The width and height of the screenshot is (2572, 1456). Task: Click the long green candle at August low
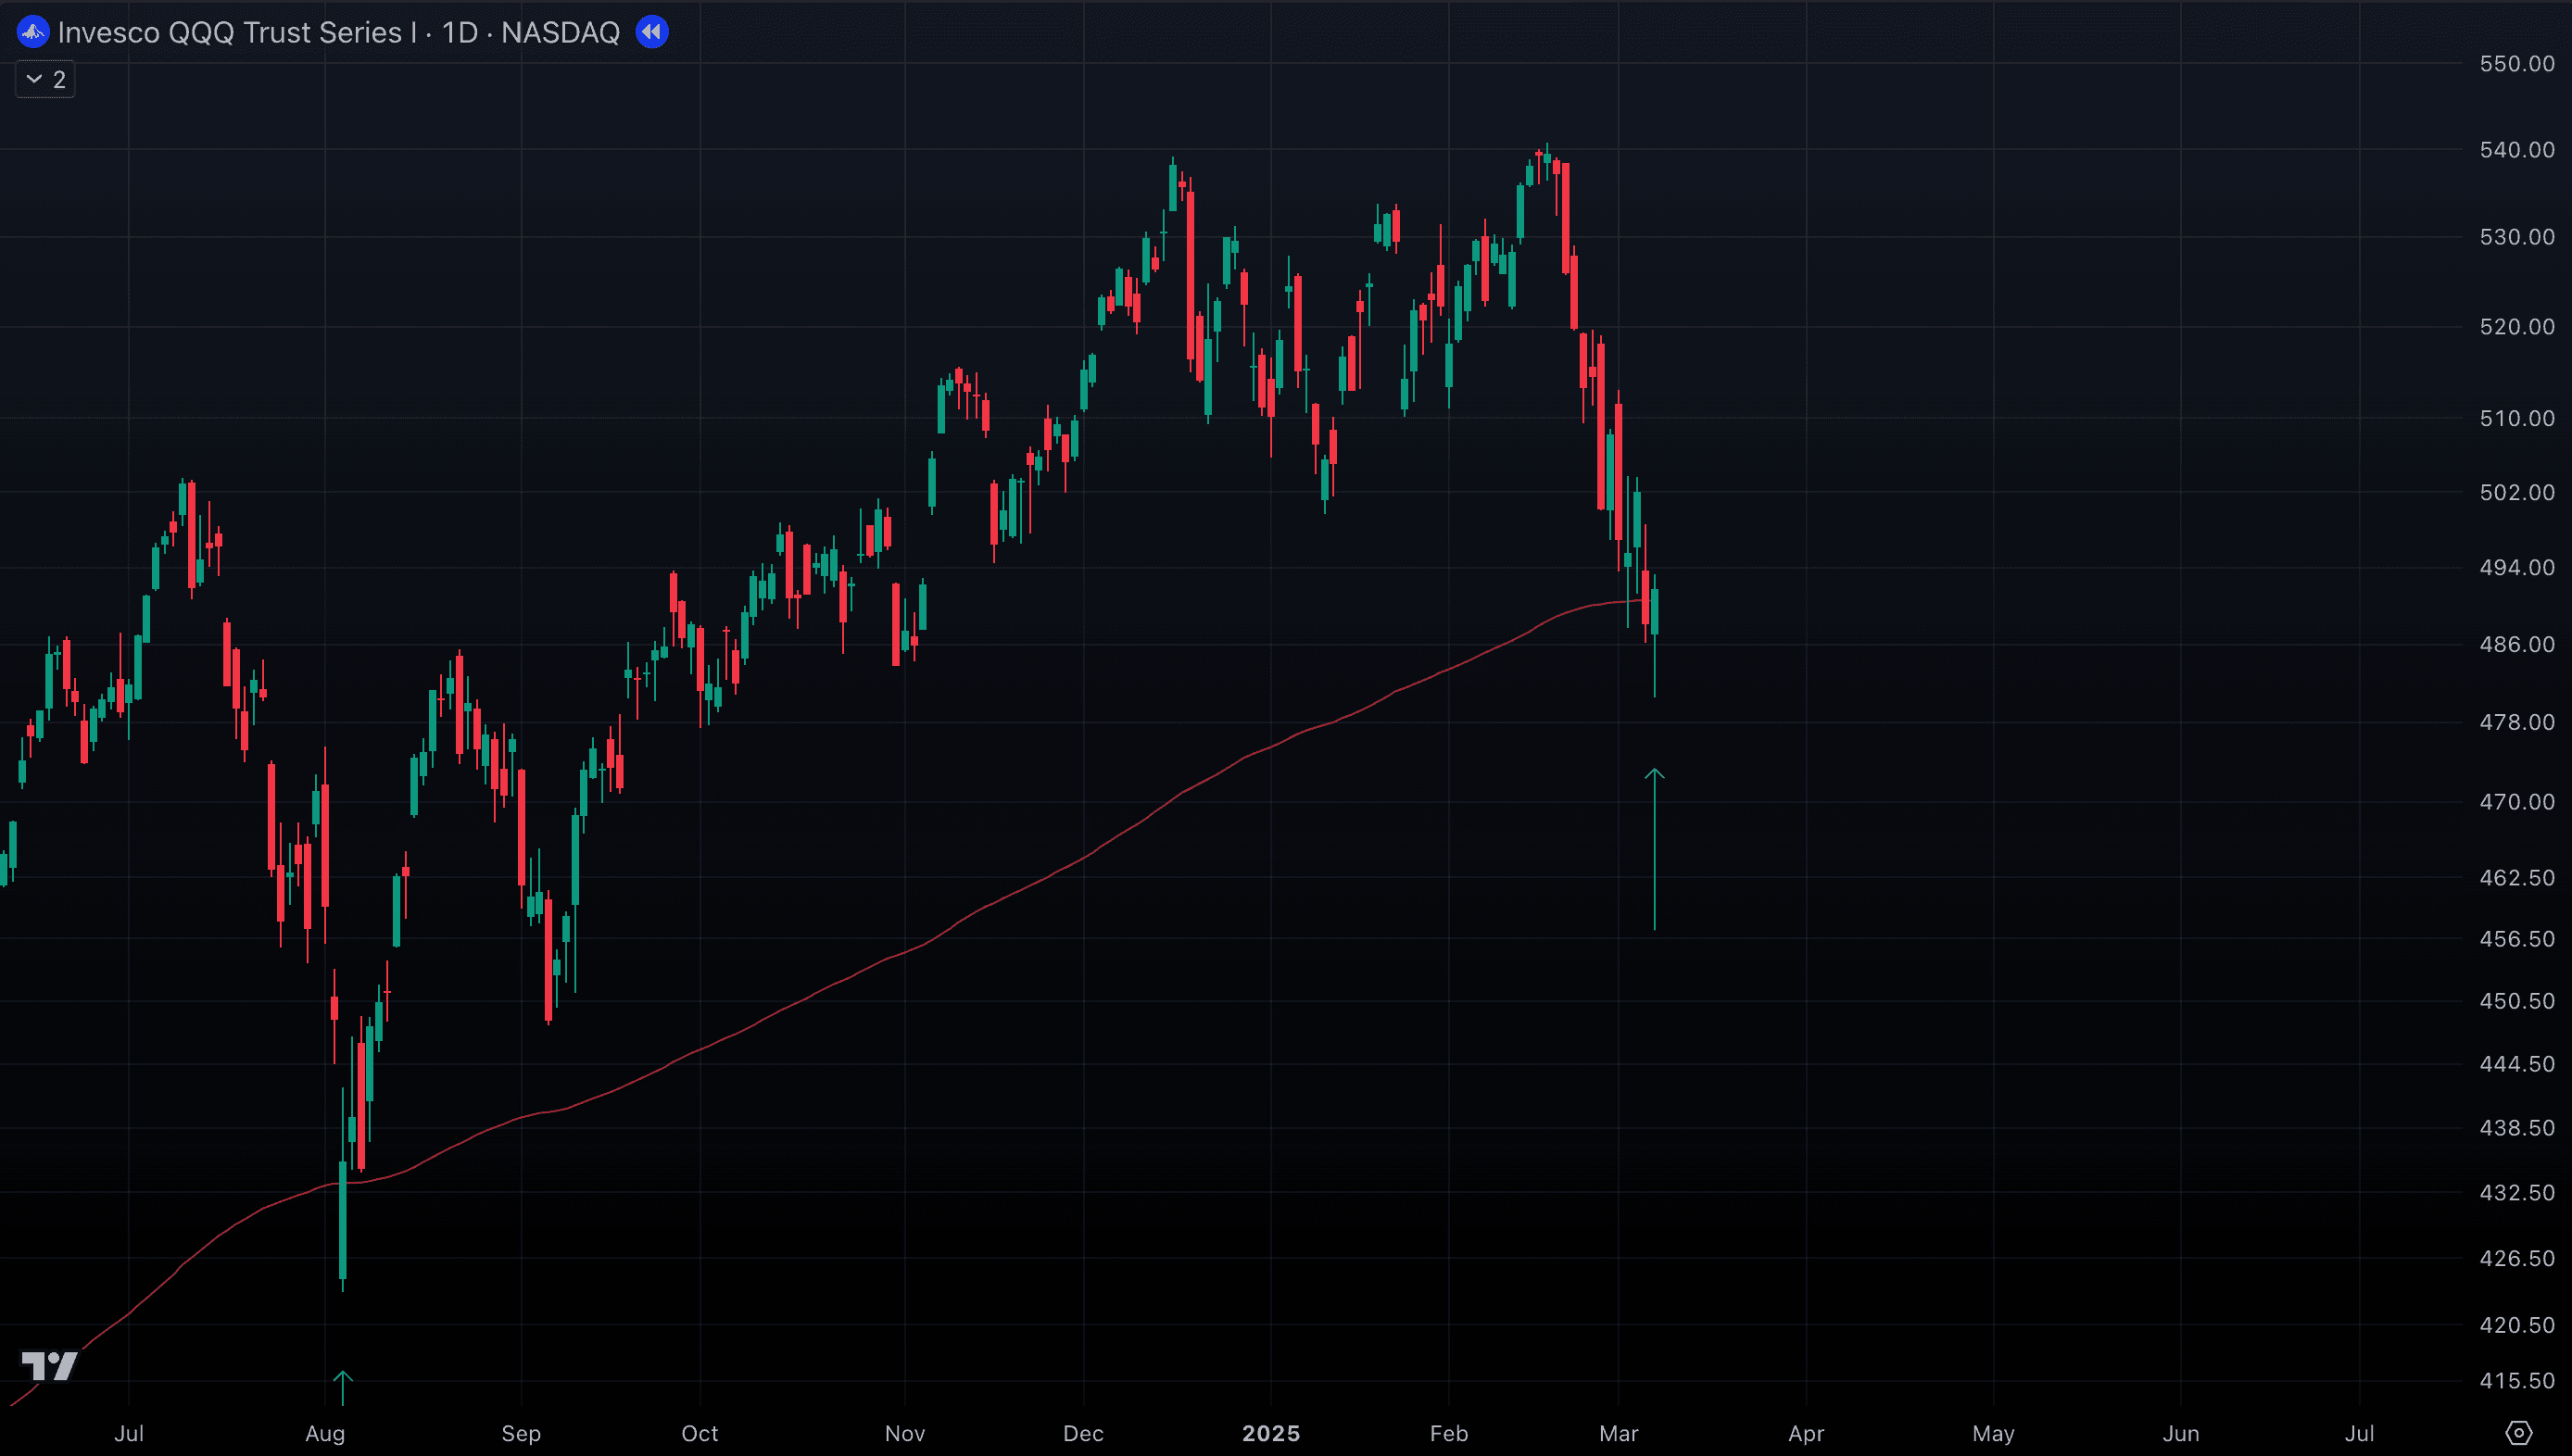point(343,1220)
